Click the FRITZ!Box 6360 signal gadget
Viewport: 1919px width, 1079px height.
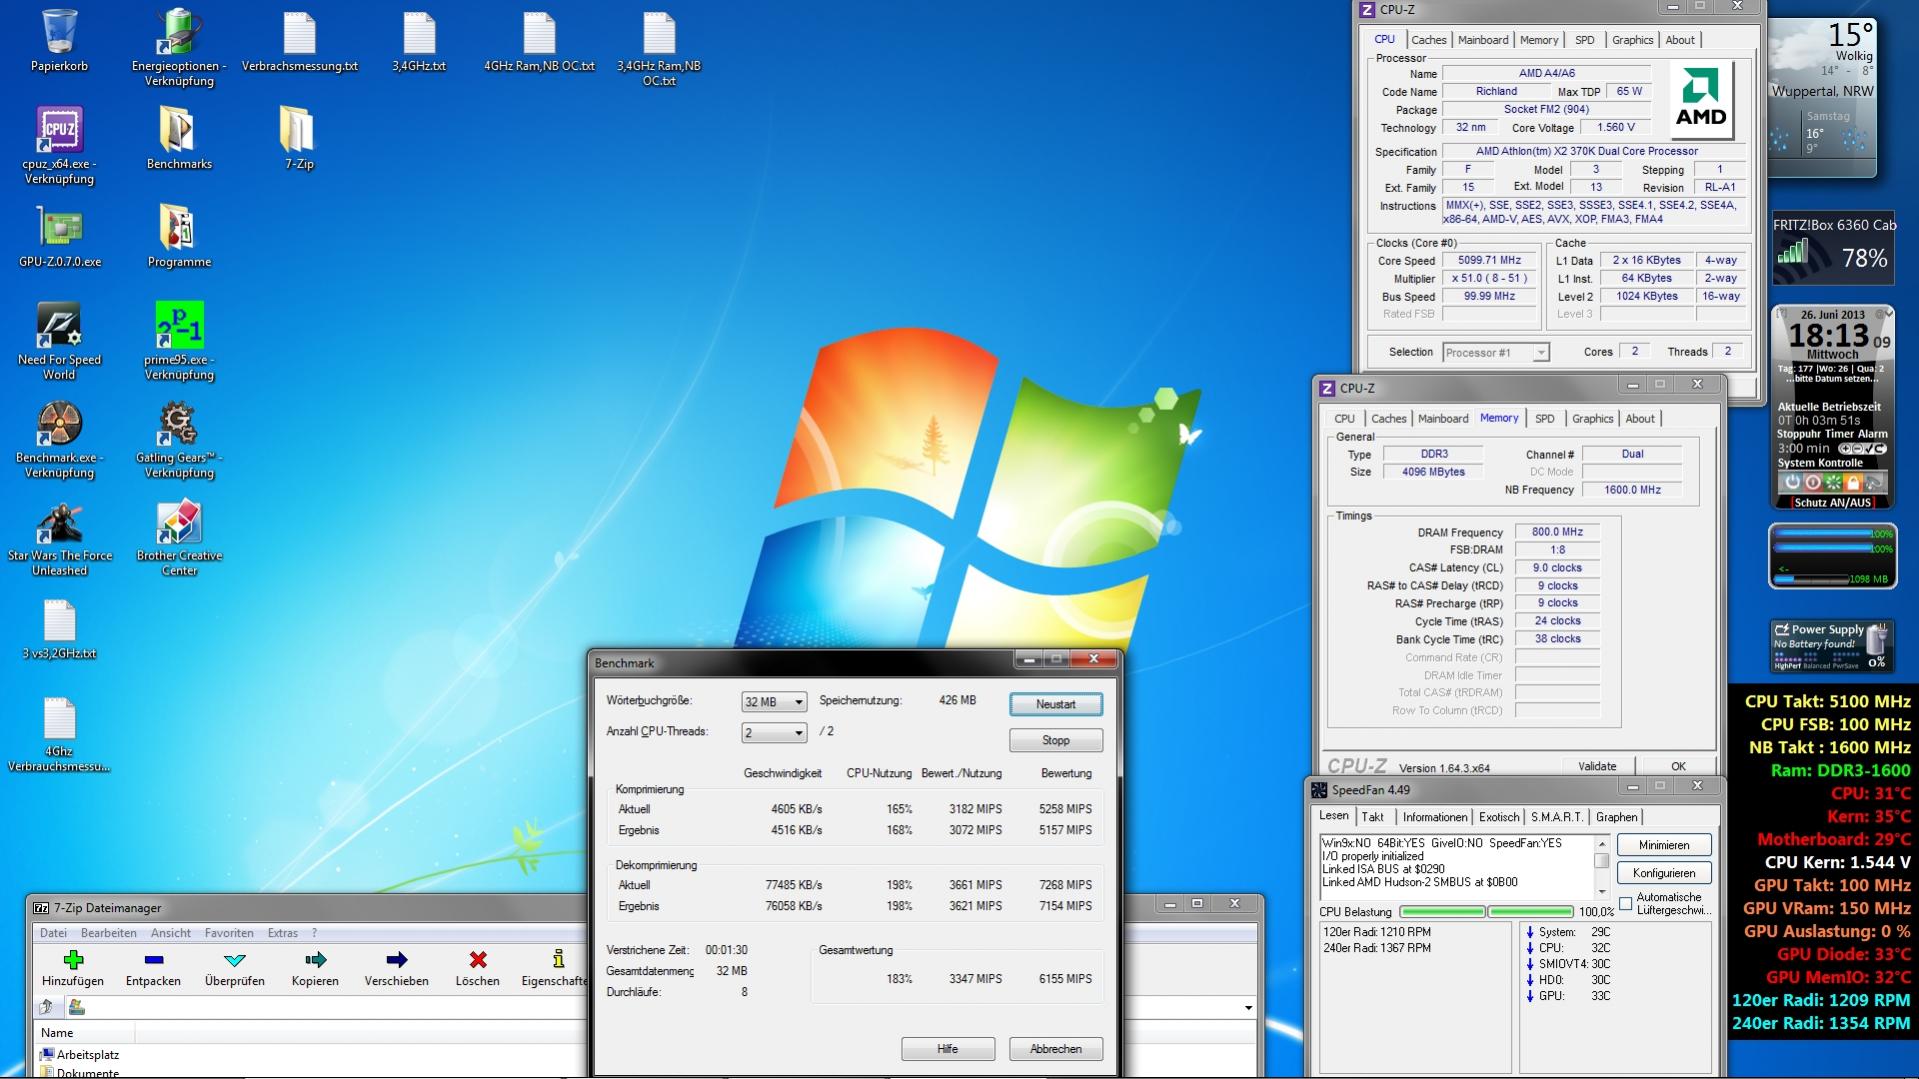click(1834, 250)
